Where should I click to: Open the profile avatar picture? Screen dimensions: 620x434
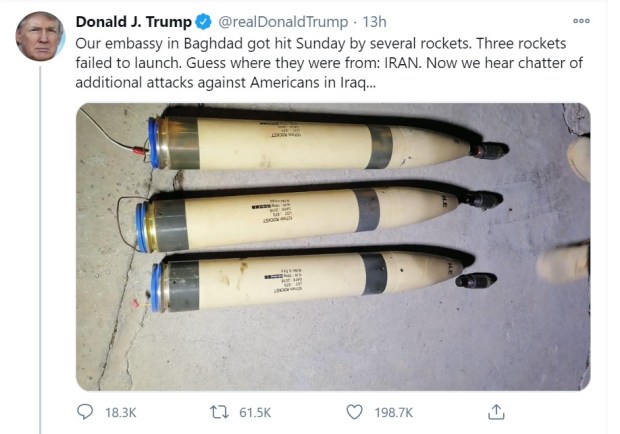40,36
